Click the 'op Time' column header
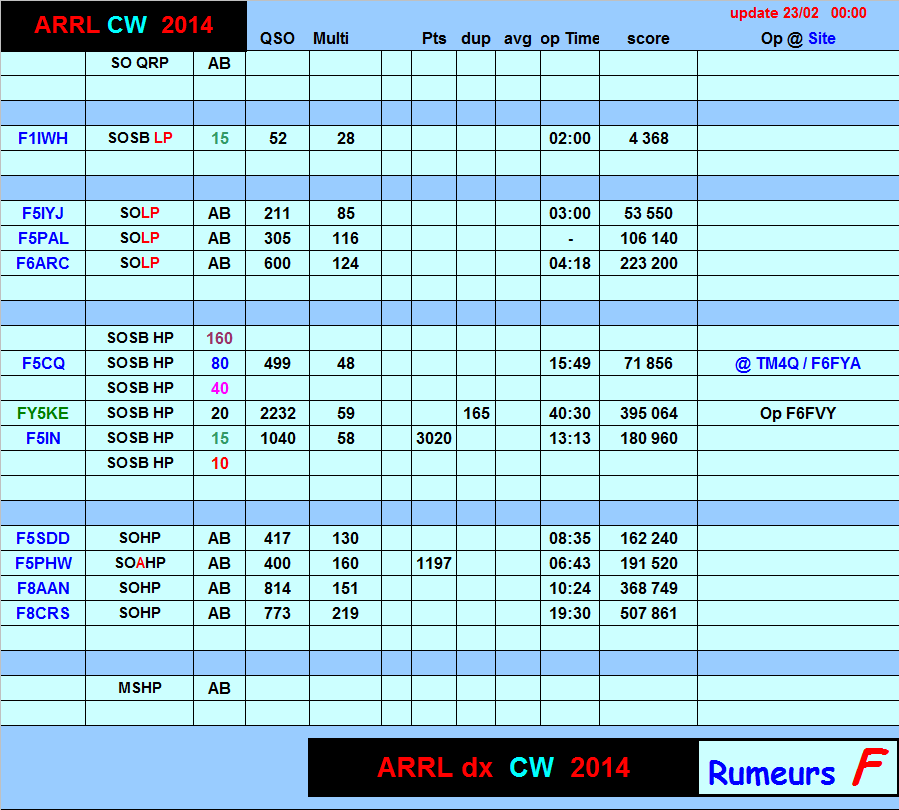 pyautogui.click(x=570, y=38)
